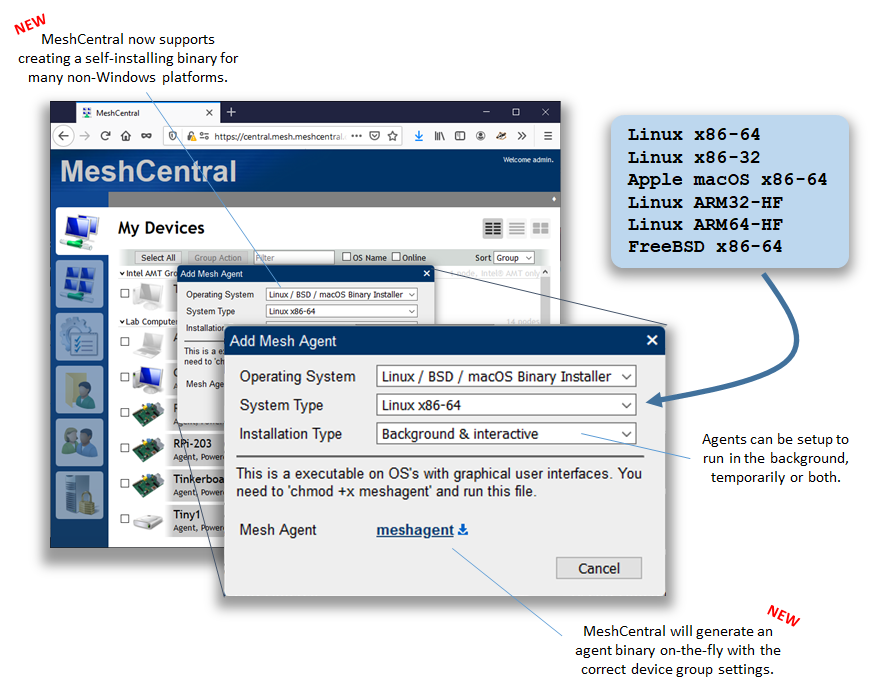Open the Firefox downloads icon in toolbar
The width and height of the screenshot is (872, 688).
418,136
